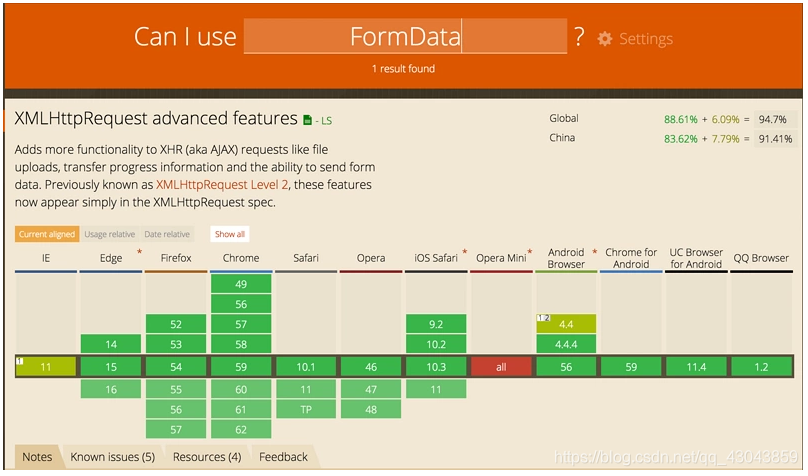
Task: Click the asterisk next to Opera Mini header
Action: point(530,251)
